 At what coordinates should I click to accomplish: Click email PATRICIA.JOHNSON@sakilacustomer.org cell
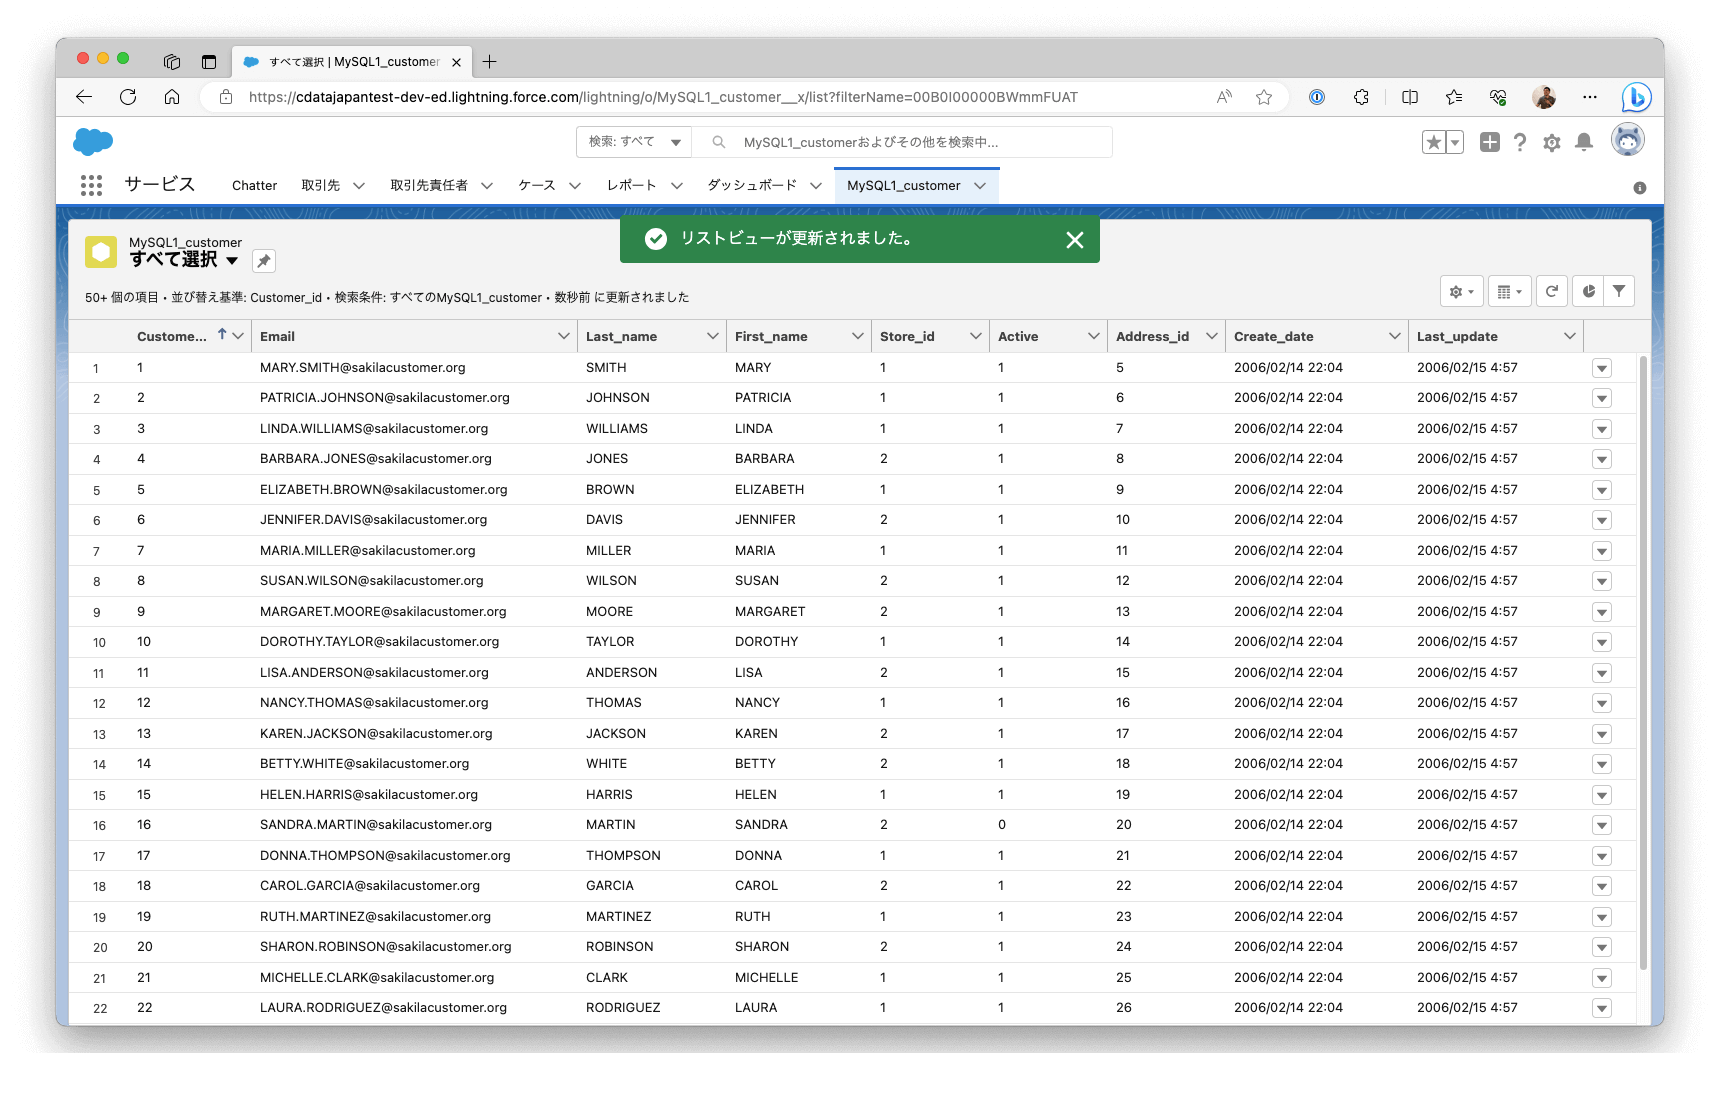tap(385, 398)
